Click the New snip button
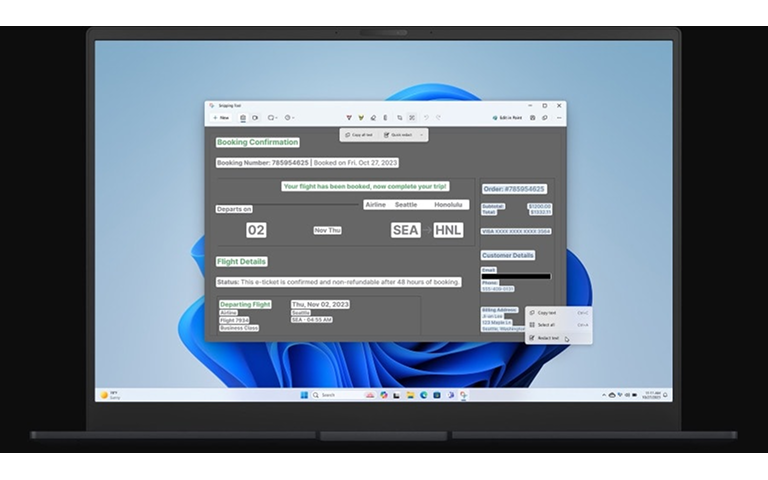 (x=221, y=118)
